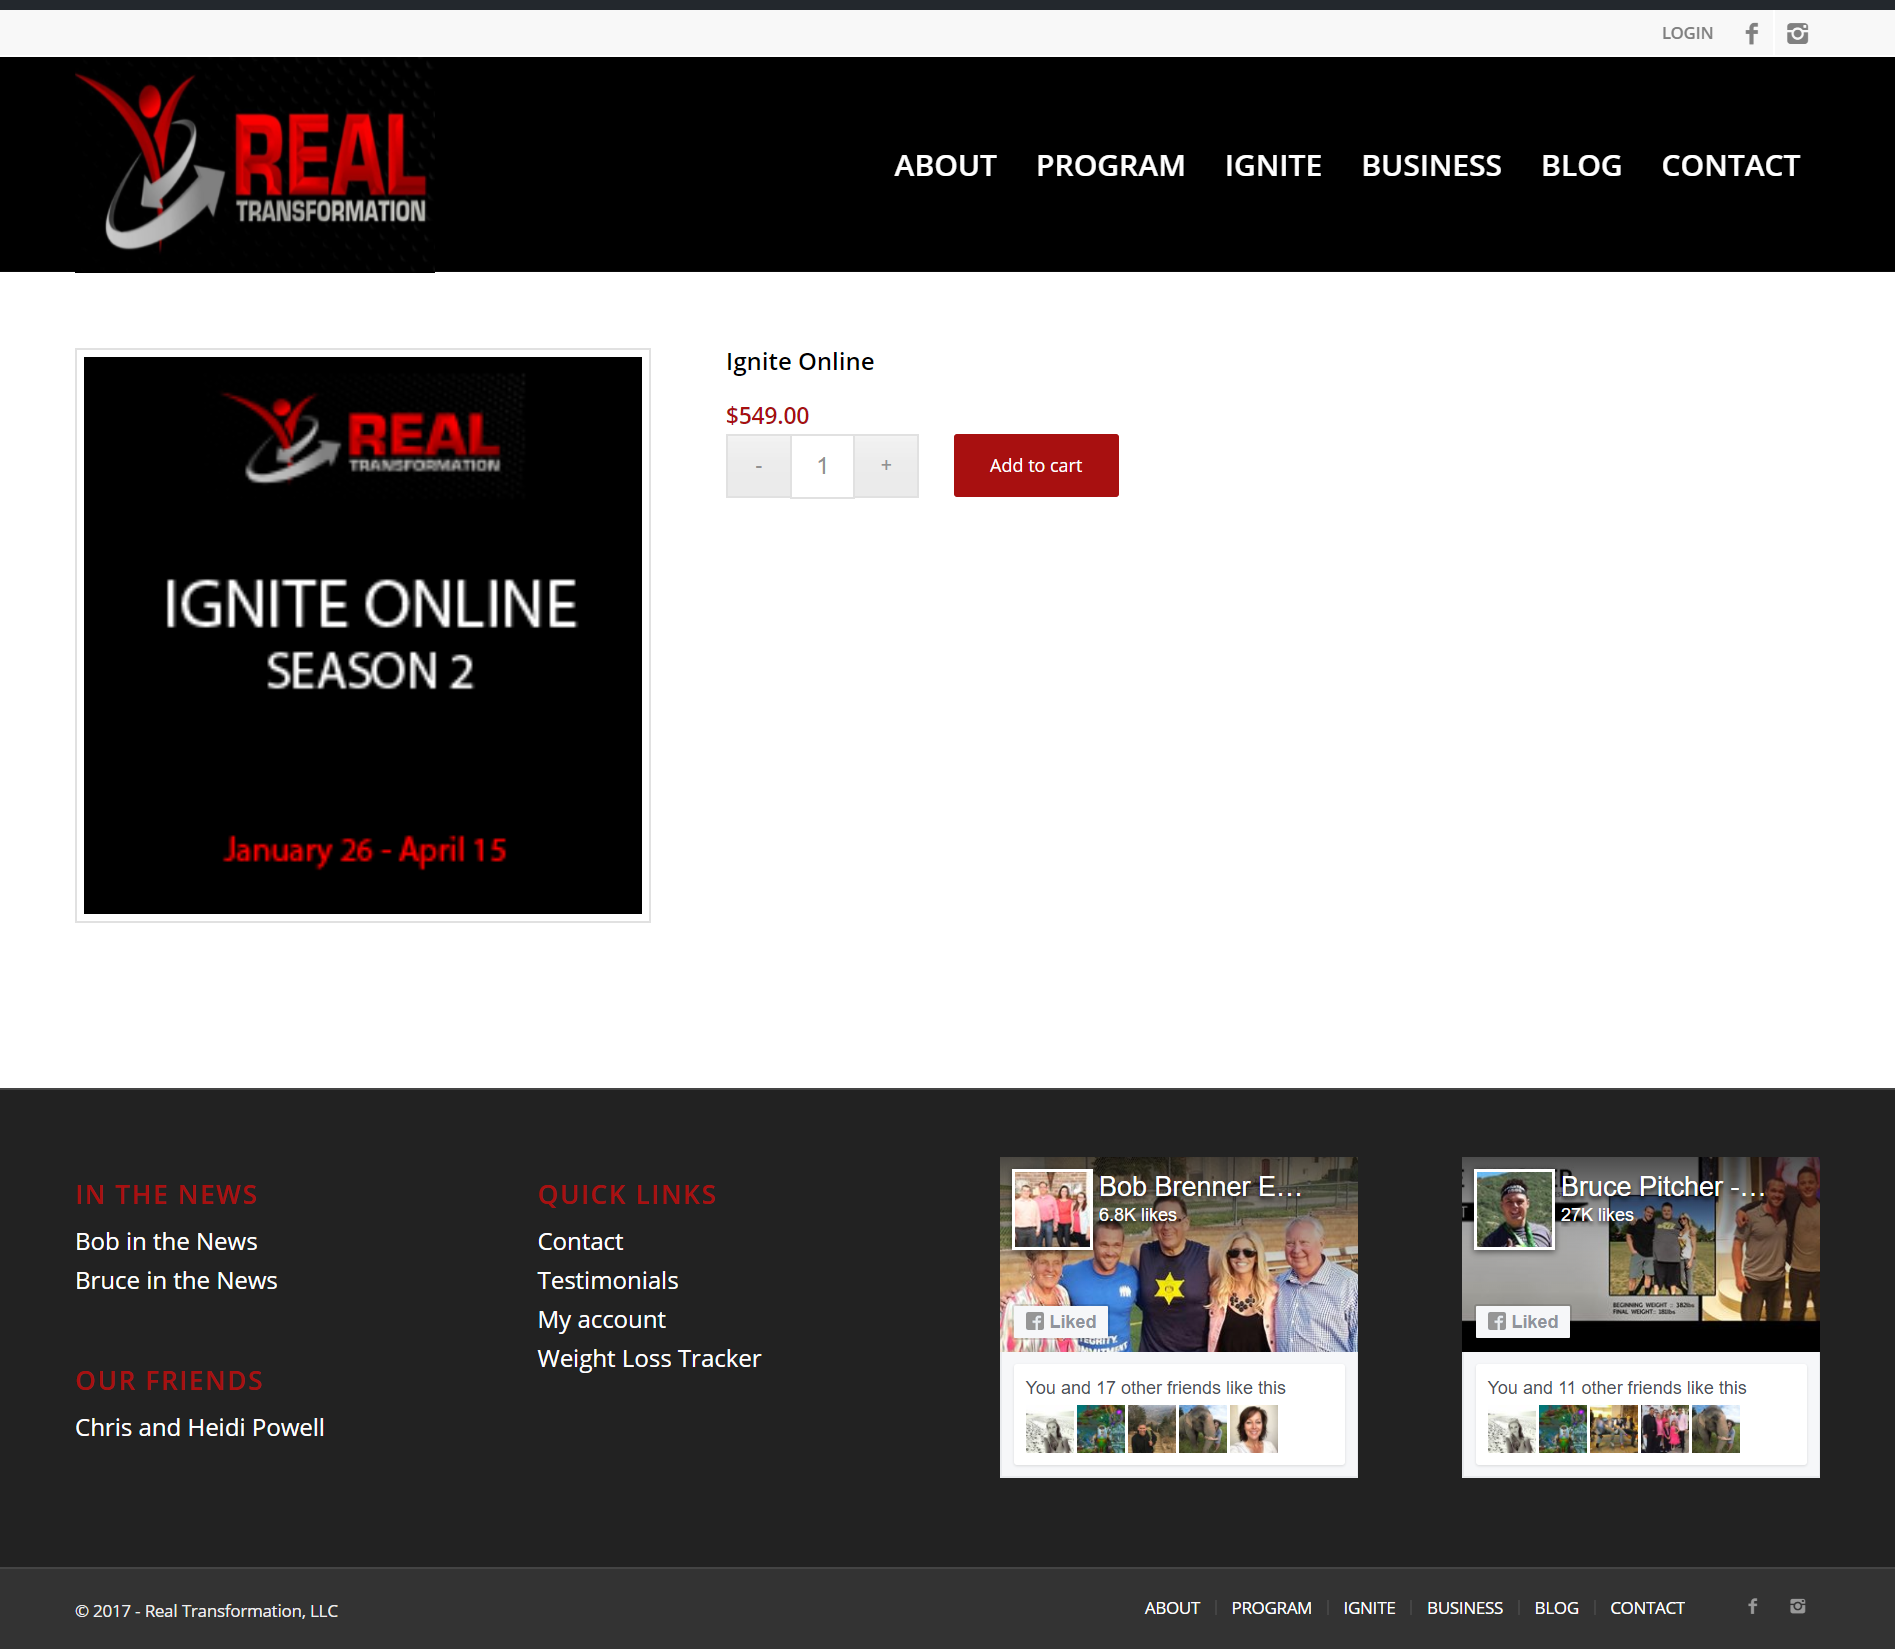Click the 2017 Real Transformation copyright text
The image size is (1895, 1649).
[x=207, y=1611]
